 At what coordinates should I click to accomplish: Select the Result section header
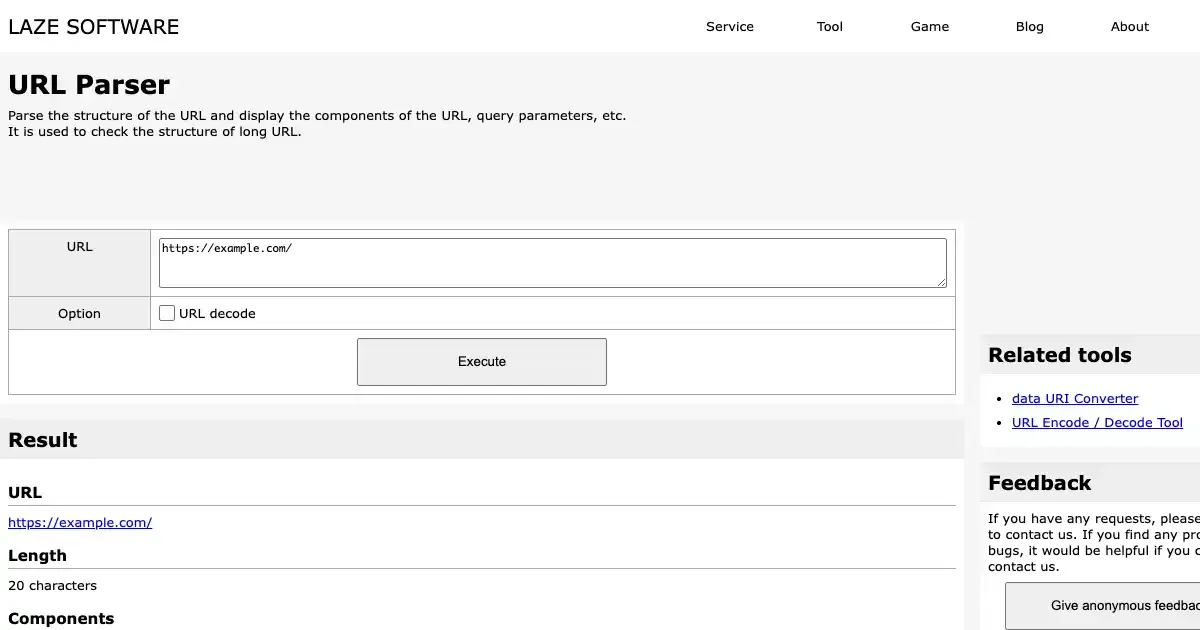coord(43,440)
